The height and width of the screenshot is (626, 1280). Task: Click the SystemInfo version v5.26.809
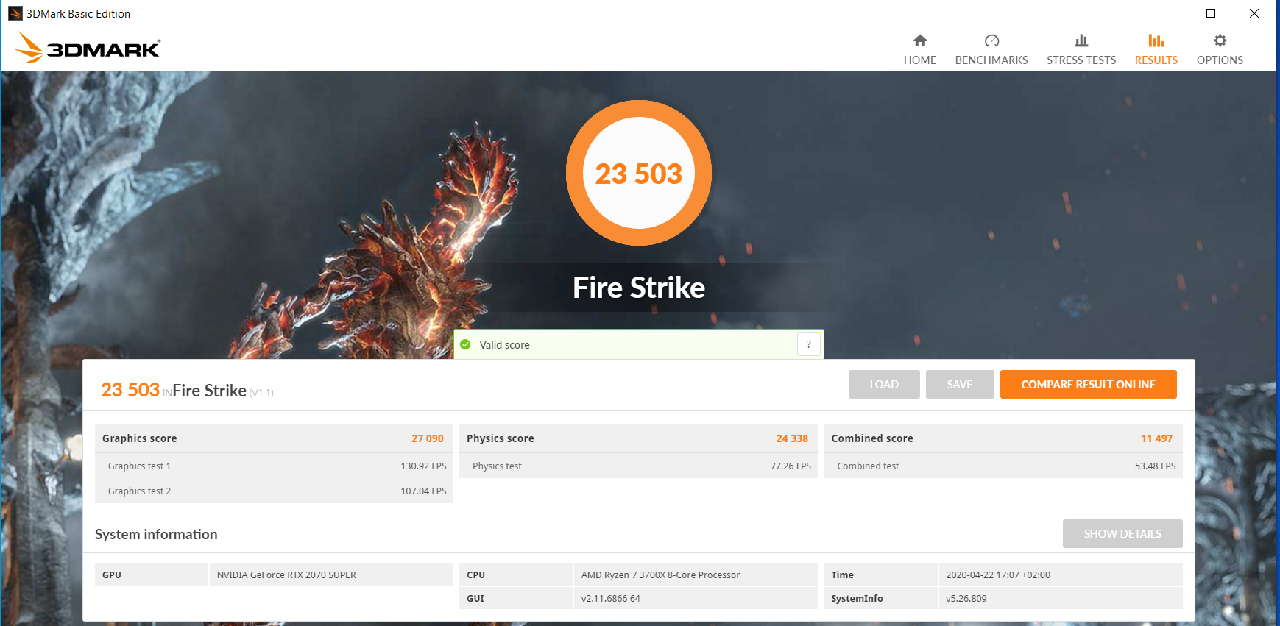tap(967, 598)
